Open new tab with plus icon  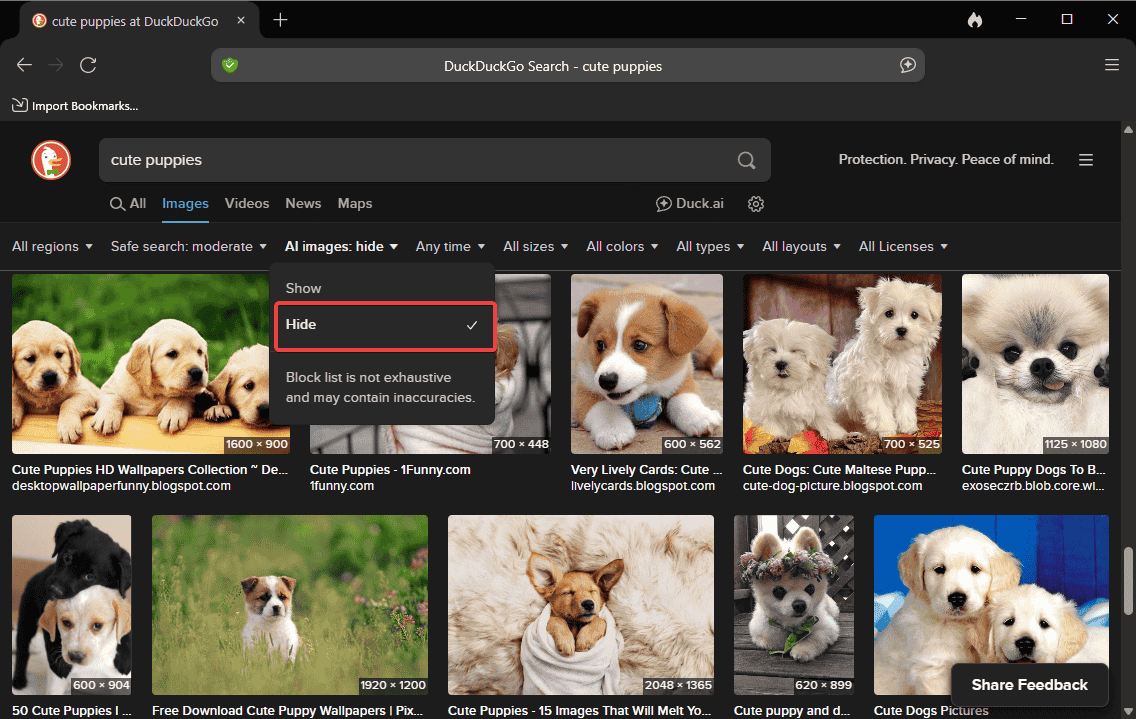(280, 20)
